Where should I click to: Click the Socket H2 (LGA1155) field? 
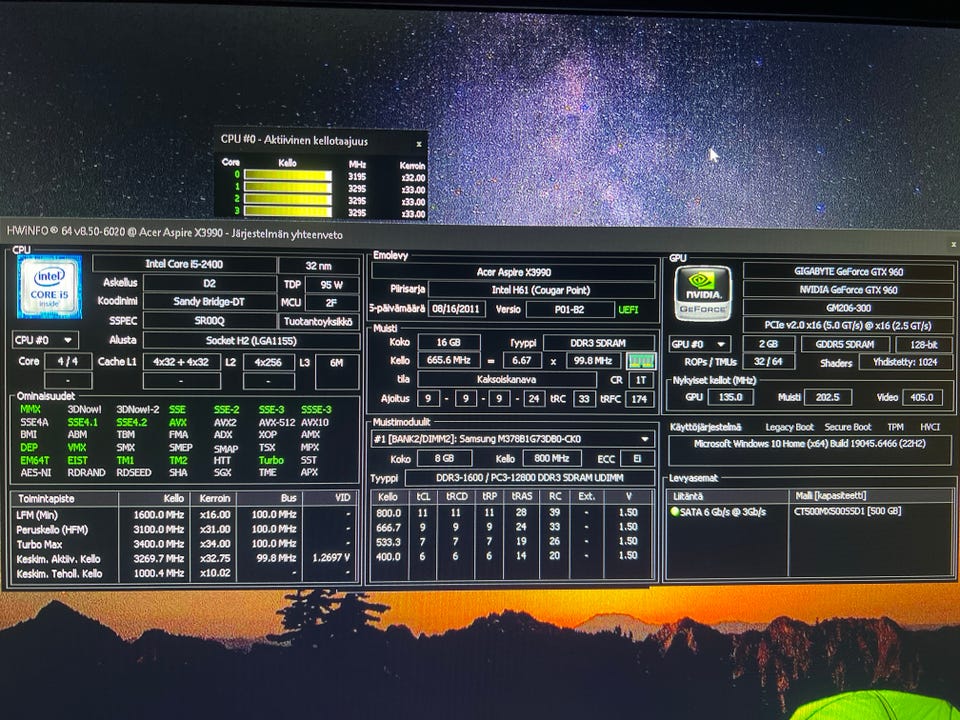pos(251,340)
